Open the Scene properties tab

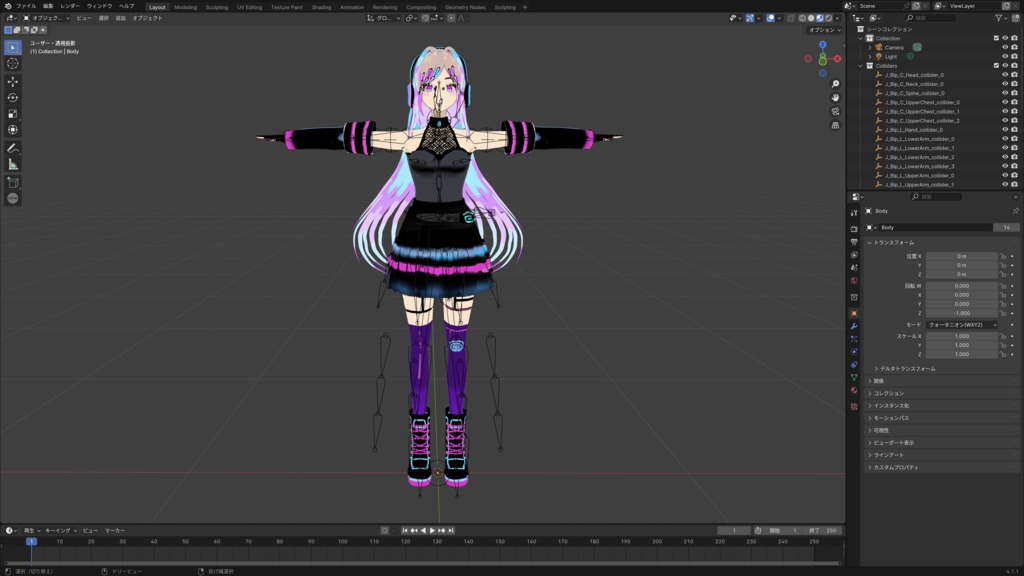(x=854, y=268)
